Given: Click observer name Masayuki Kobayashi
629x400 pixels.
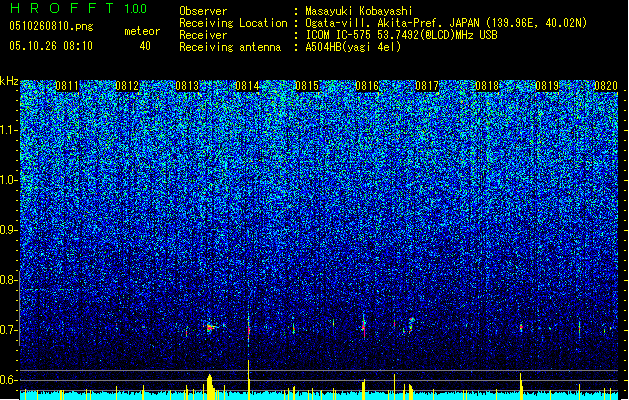Looking at the screenshot, I should (359, 11).
